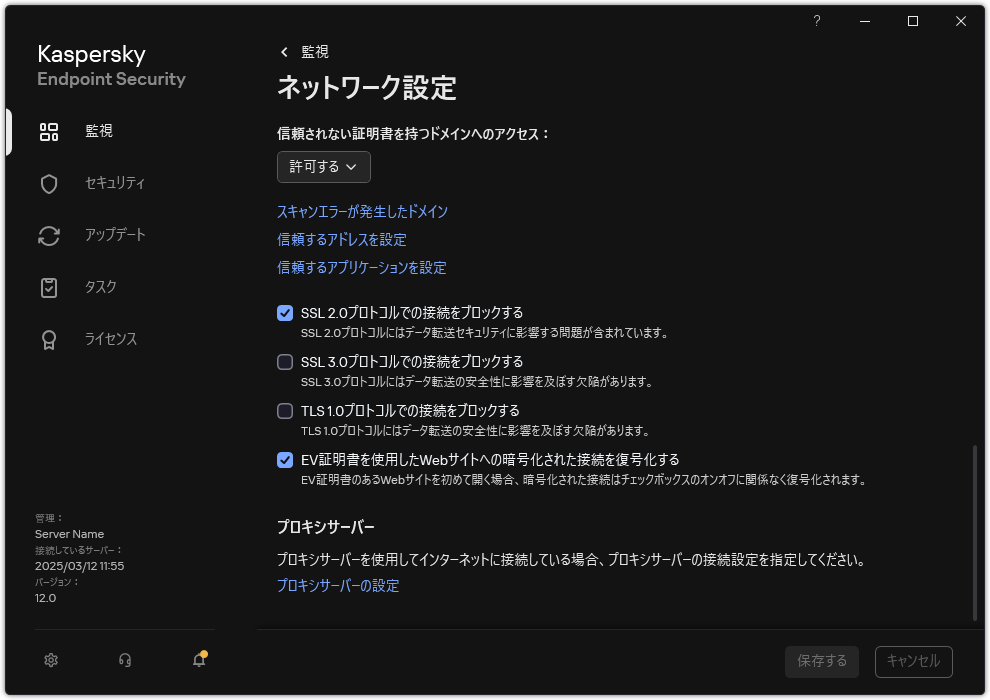Click the headset support icon
Viewport: 990px width, 700px height.
(x=124, y=660)
